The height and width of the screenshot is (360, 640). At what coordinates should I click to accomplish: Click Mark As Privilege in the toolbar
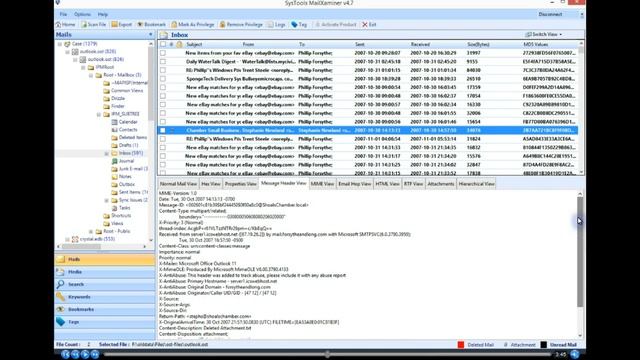193,24
